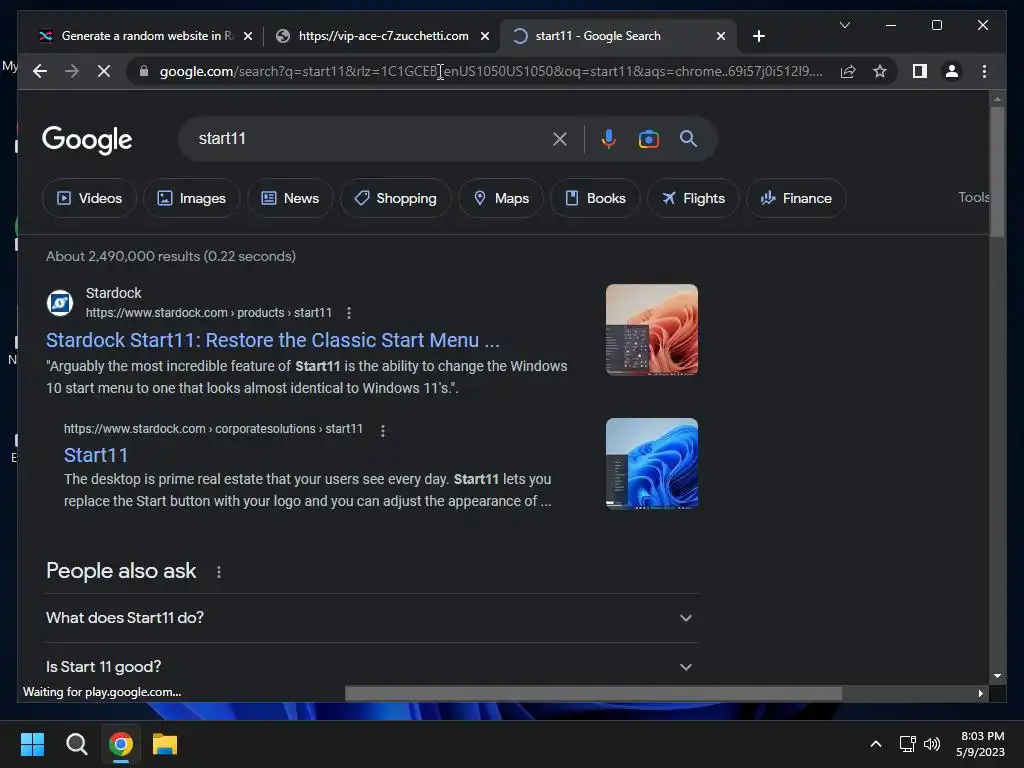Expand 'Is Start 11 good?' question
The image size is (1024, 768).
(371, 667)
